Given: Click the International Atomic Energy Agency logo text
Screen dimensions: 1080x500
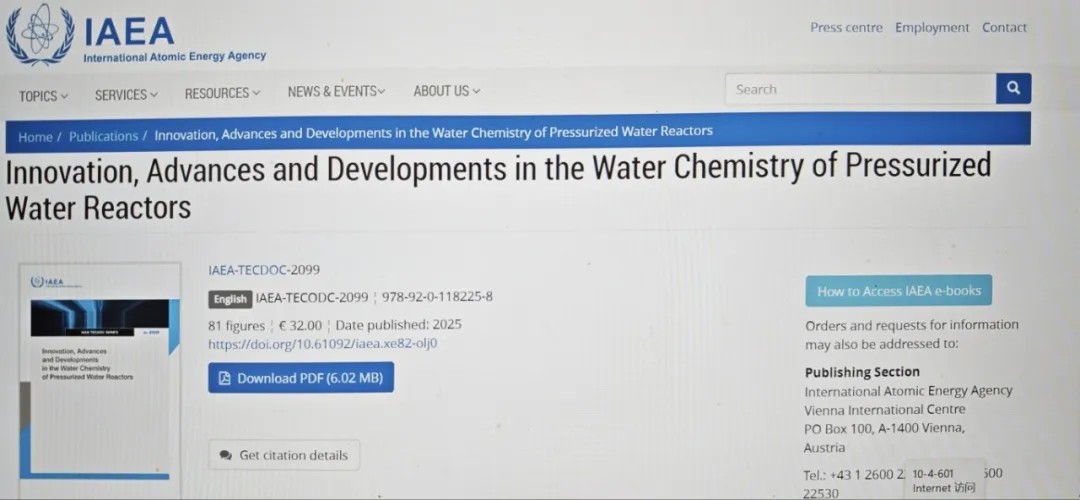Looking at the screenshot, I should (174, 56).
